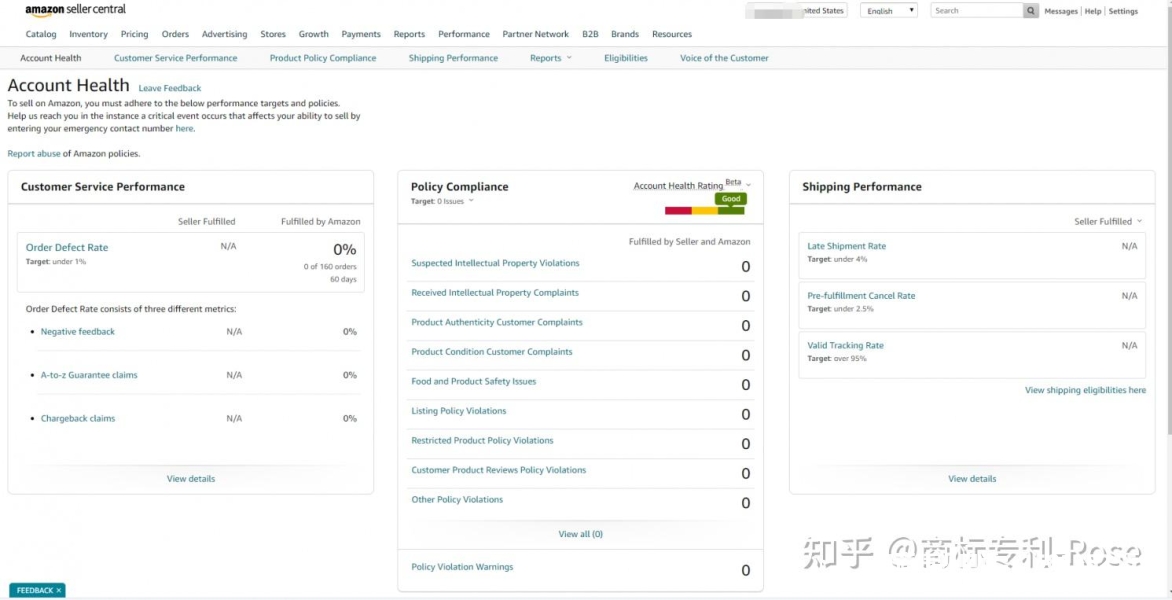Open Listing Policy Violations
Screen dimensions: 1172x600
point(459,411)
